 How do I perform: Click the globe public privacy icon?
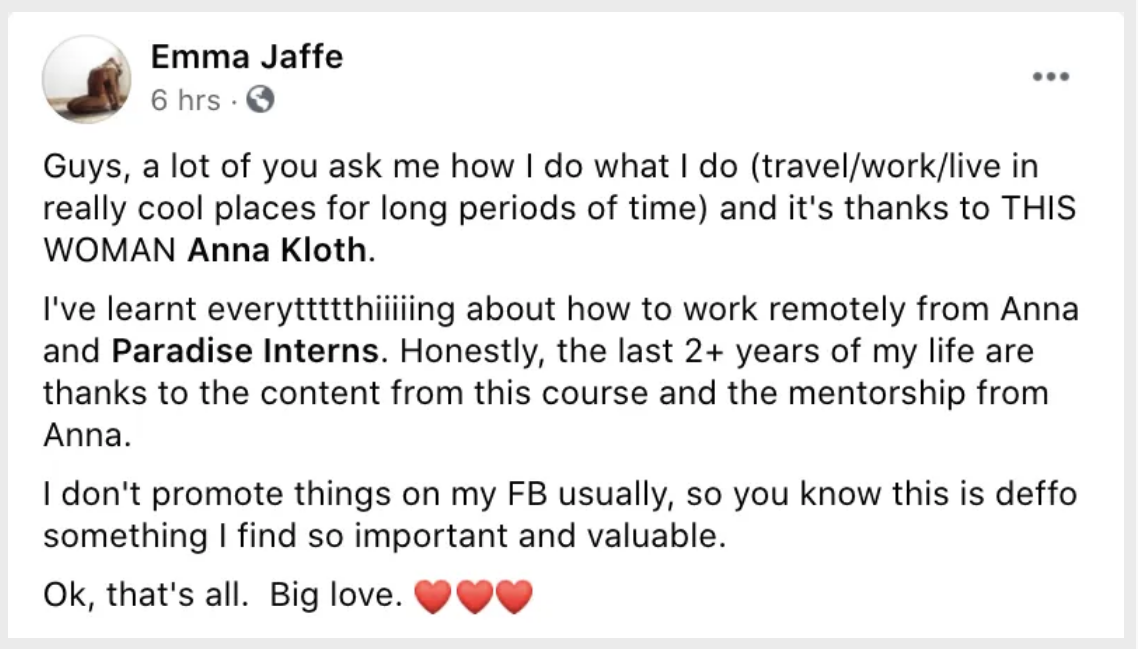click(258, 100)
